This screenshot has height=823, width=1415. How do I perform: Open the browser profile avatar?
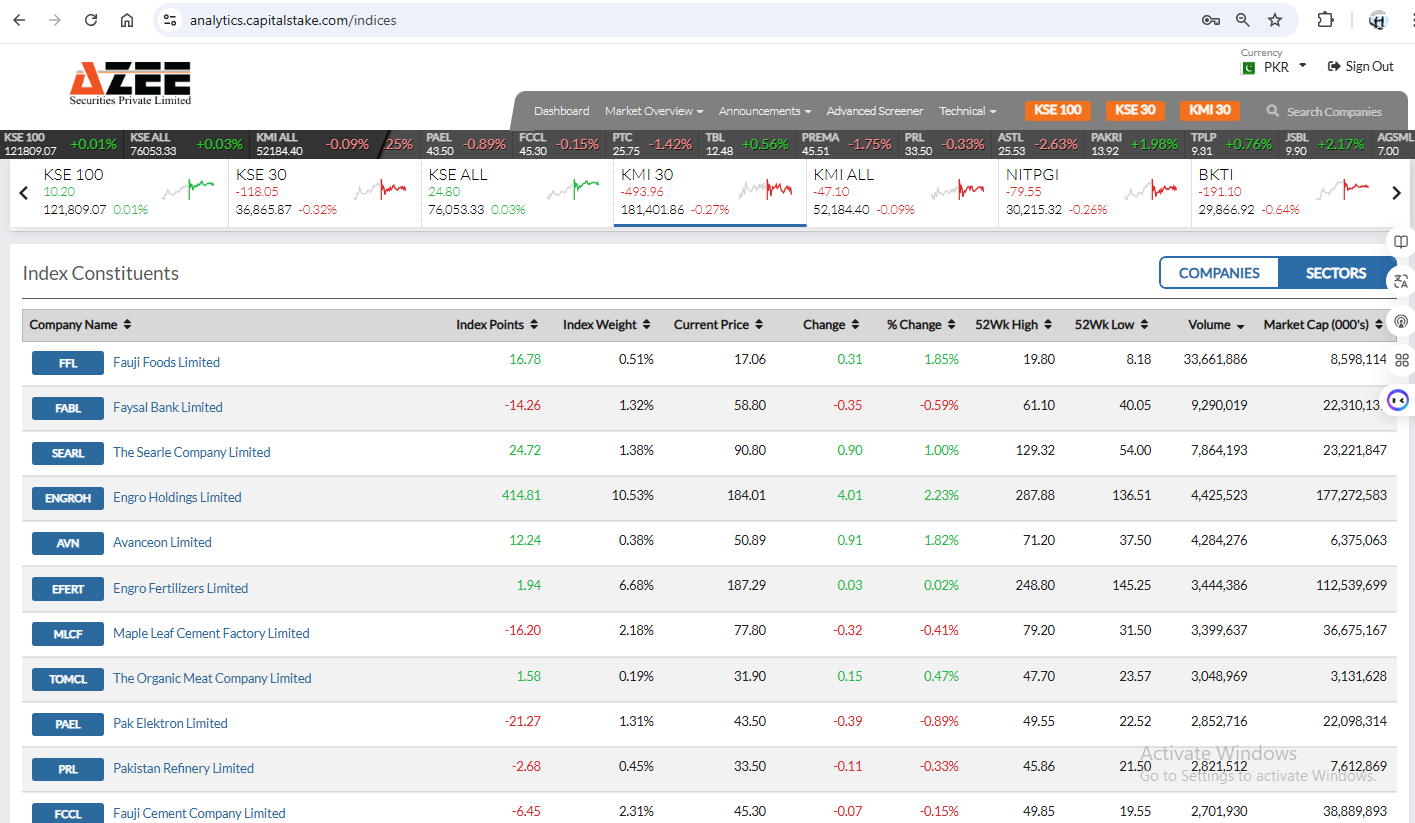1378,20
